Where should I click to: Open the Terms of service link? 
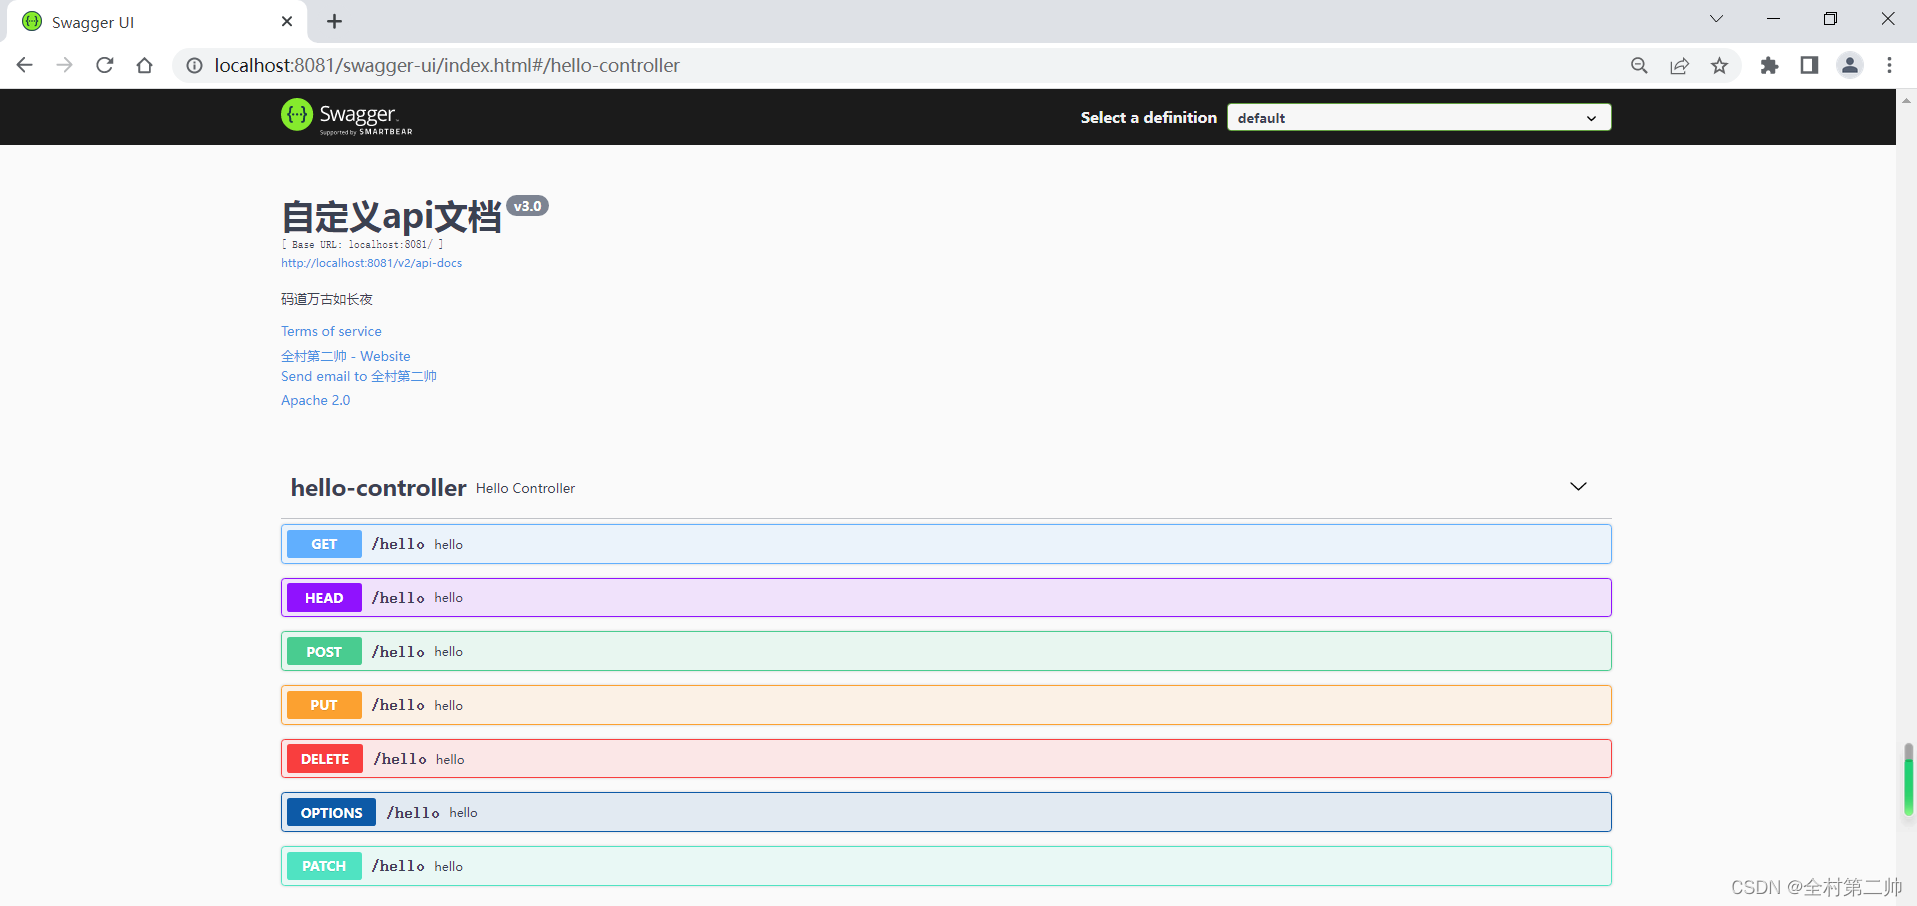(331, 331)
